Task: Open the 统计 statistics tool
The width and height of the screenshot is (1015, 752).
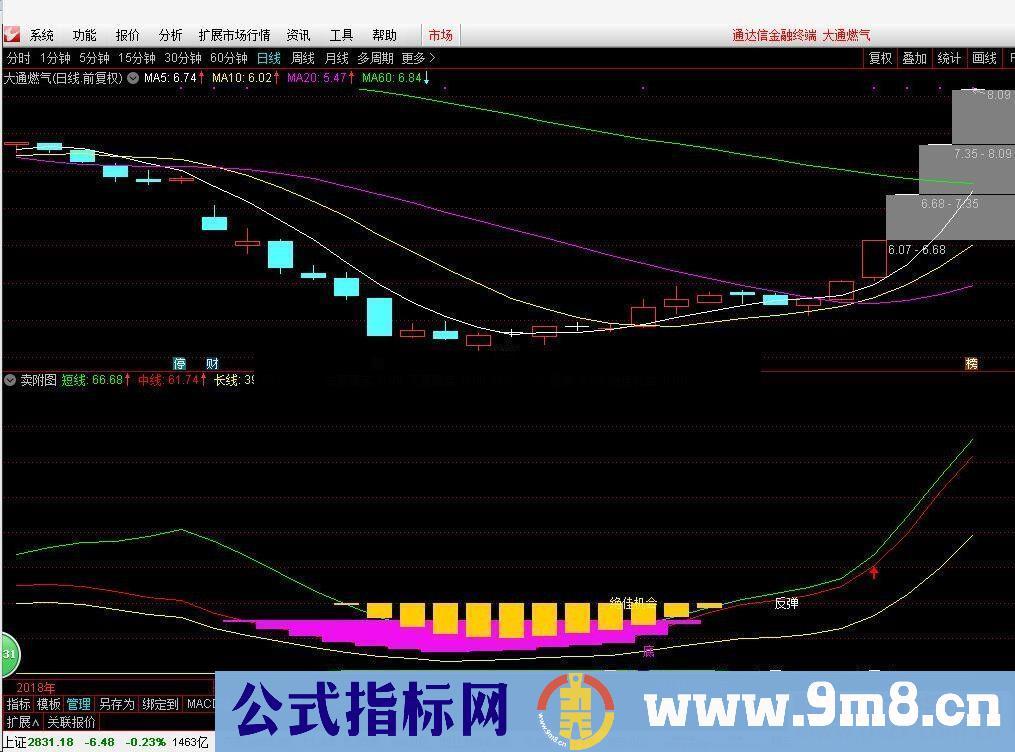Action: tap(949, 58)
